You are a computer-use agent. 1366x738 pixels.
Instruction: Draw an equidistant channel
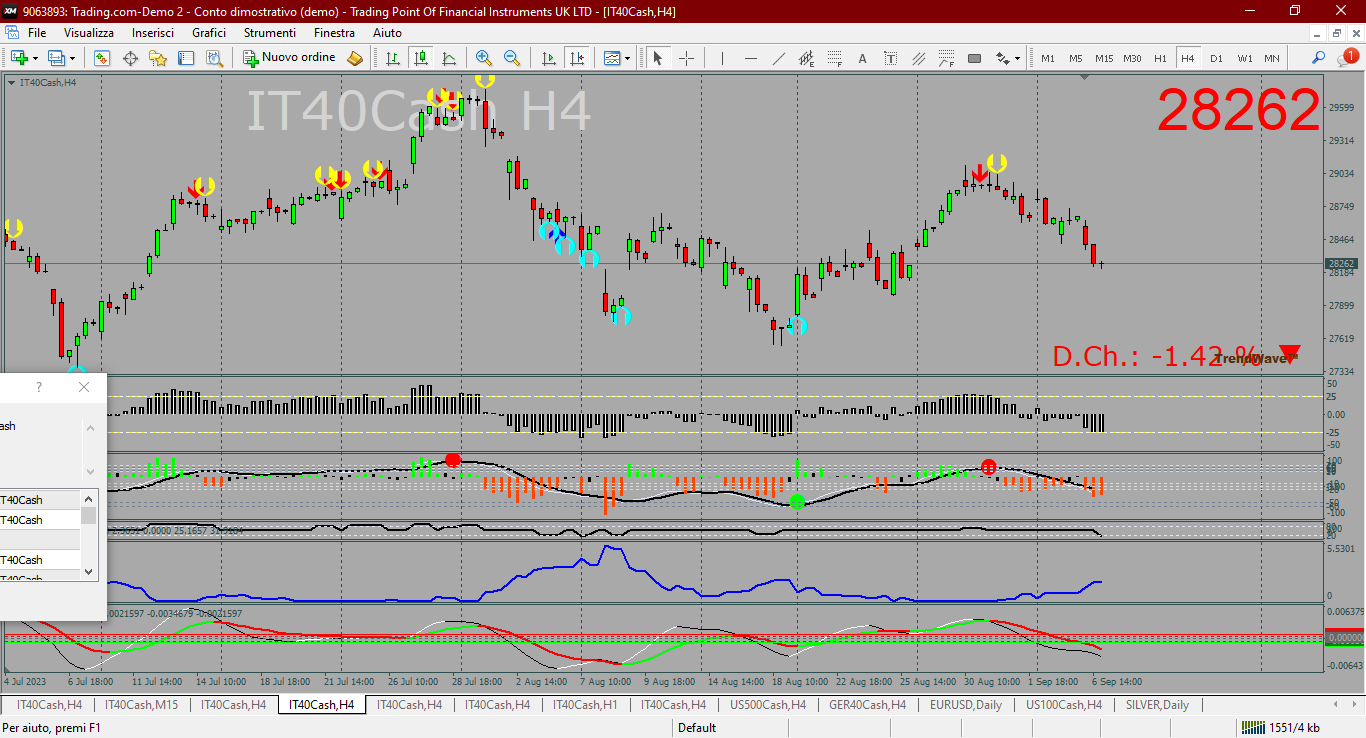point(806,58)
